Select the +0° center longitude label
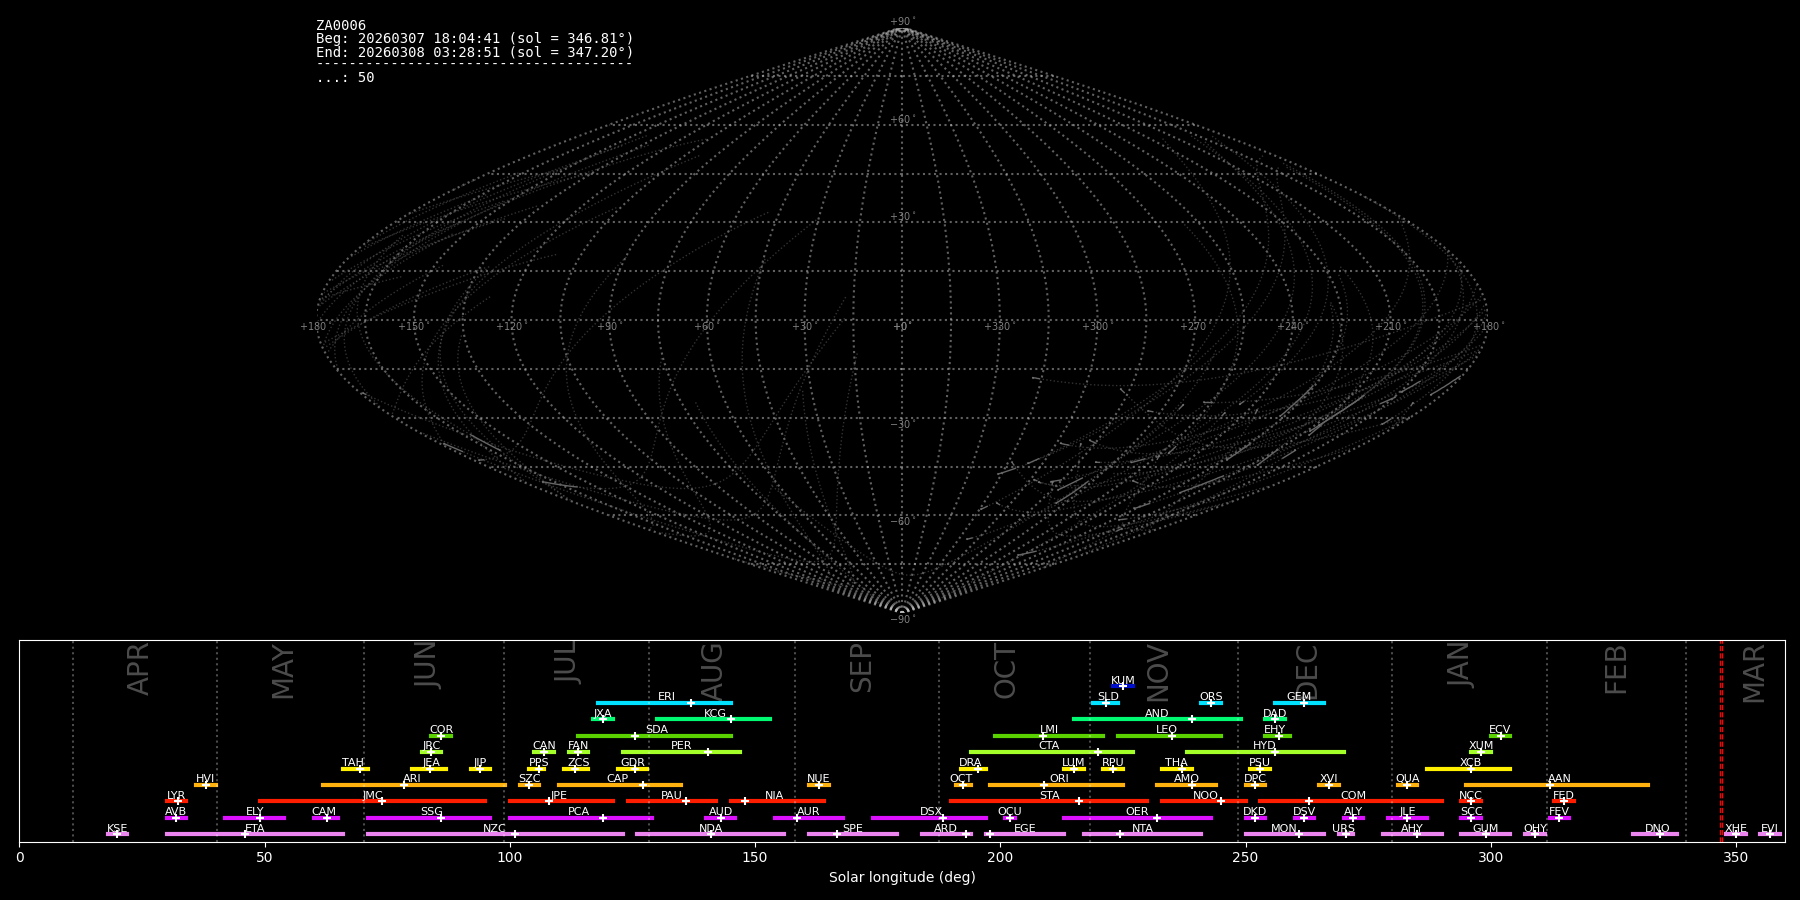This screenshot has height=900, width=1800. [x=901, y=326]
